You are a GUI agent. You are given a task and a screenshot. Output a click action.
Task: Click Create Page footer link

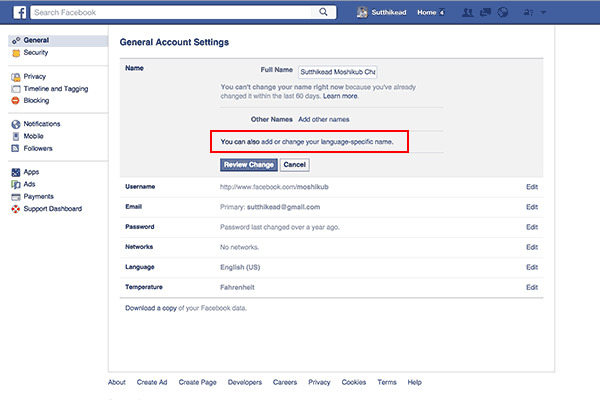tap(197, 382)
